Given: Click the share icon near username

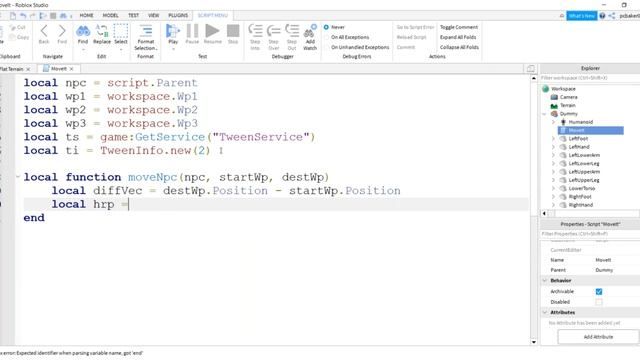Looking at the screenshot, I should [x=612, y=16].
